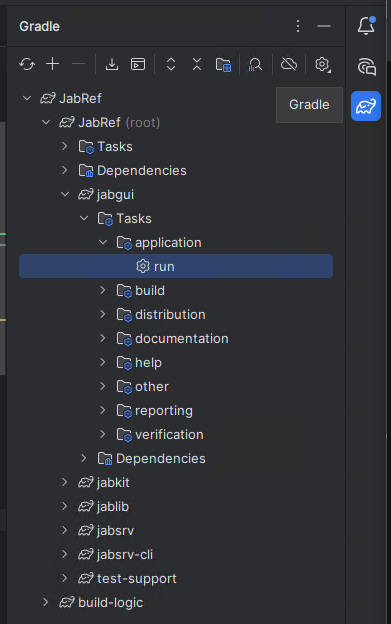Hide the Gradle tool window with dash icon
The width and height of the screenshot is (391, 624).
[324, 26]
